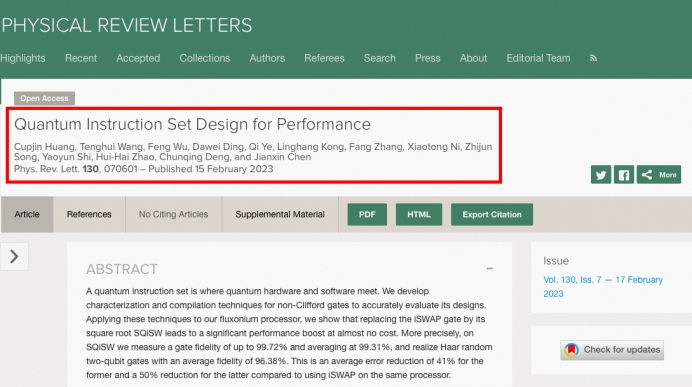Collapse the Abstract section
Viewport: 692px width, 387px height.
(489, 268)
